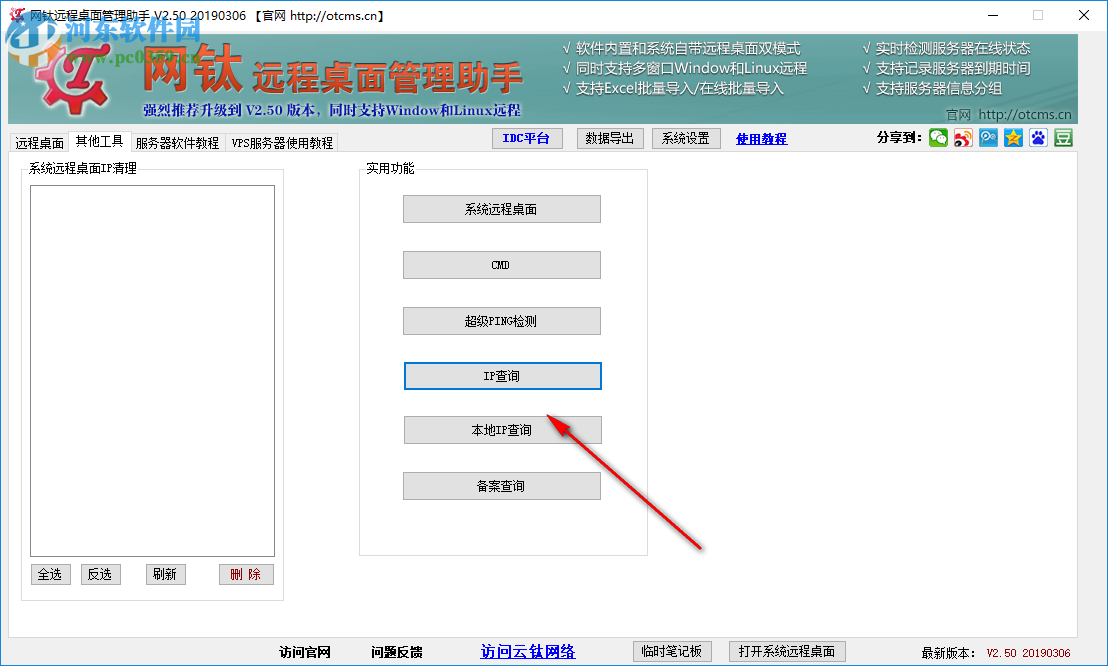
Task: Share via the WeChat icon
Action: (x=938, y=137)
